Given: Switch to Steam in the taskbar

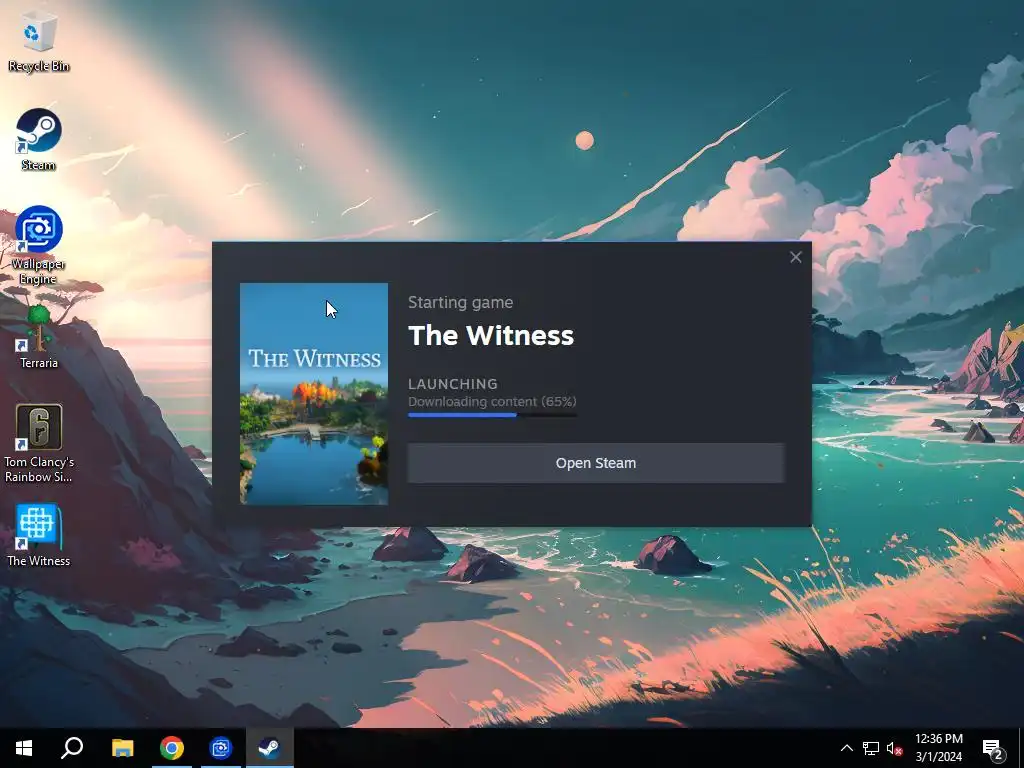Looking at the screenshot, I should coord(270,748).
